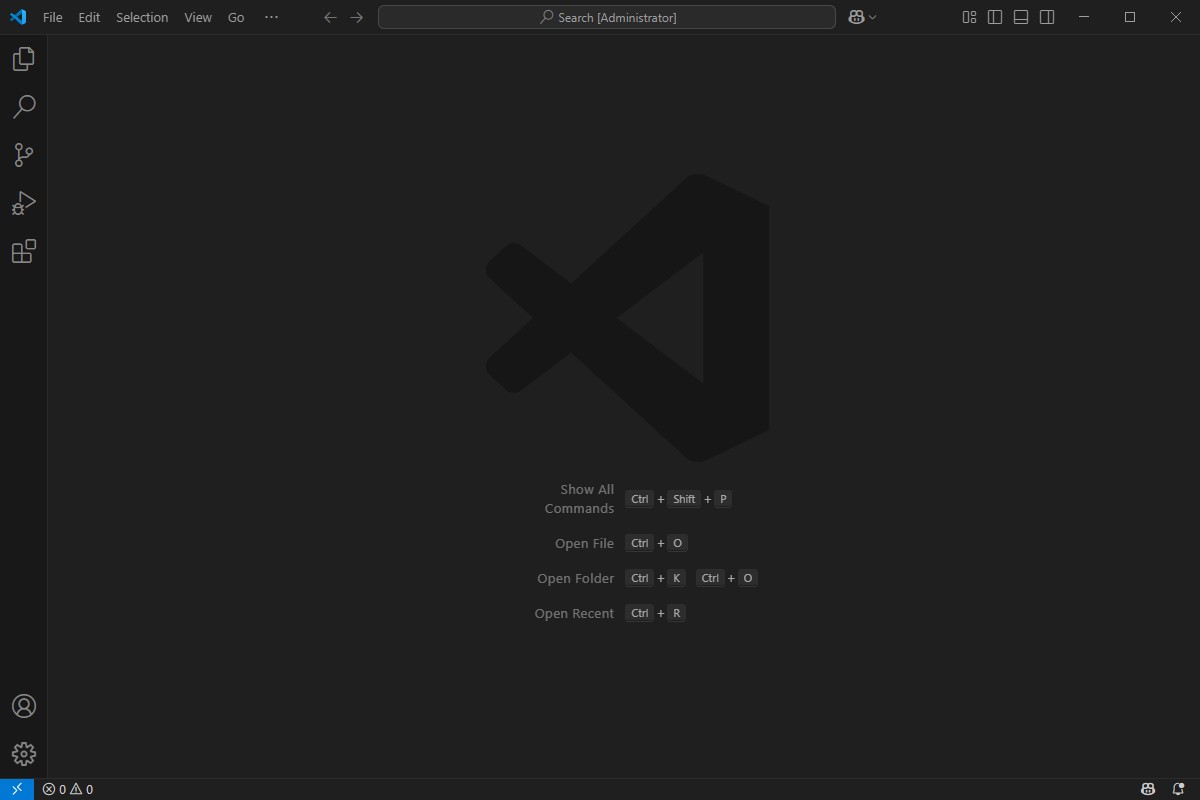The height and width of the screenshot is (800, 1200).
Task: Open the File menu
Action: tap(53, 17)
